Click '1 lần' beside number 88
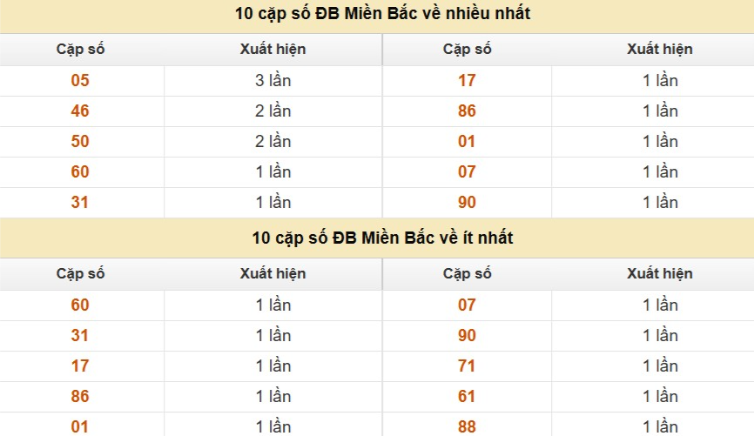This screenshot has height=436, width=754. 660,427
